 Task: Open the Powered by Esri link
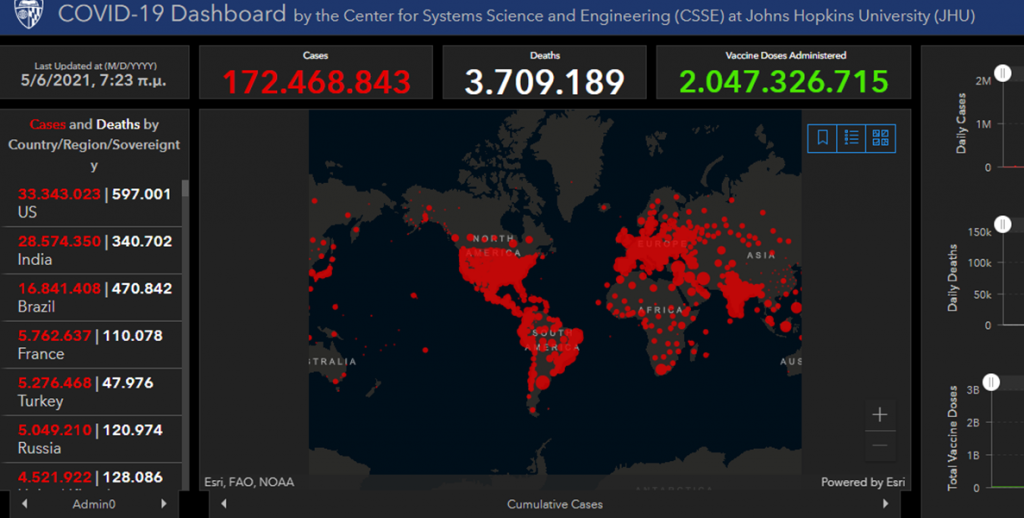(862, 482)
